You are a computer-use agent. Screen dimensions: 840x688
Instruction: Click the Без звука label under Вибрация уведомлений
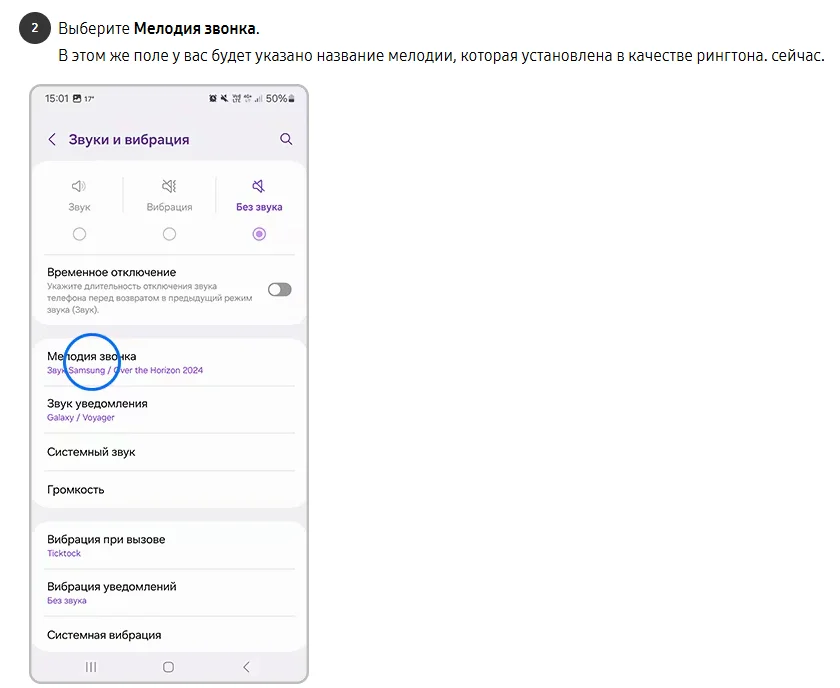(x=66, y=601)
